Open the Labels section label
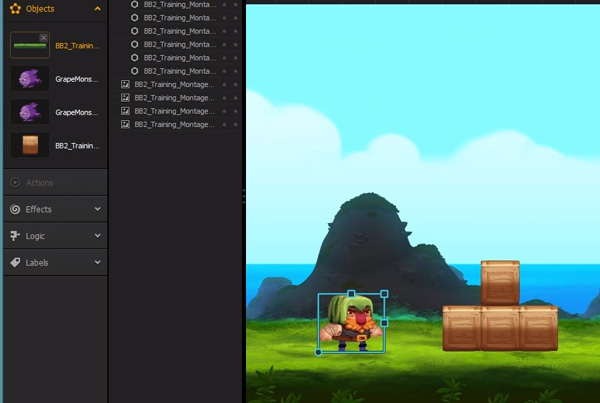Screen dimensions: 600x403 (x=37, y=263)
